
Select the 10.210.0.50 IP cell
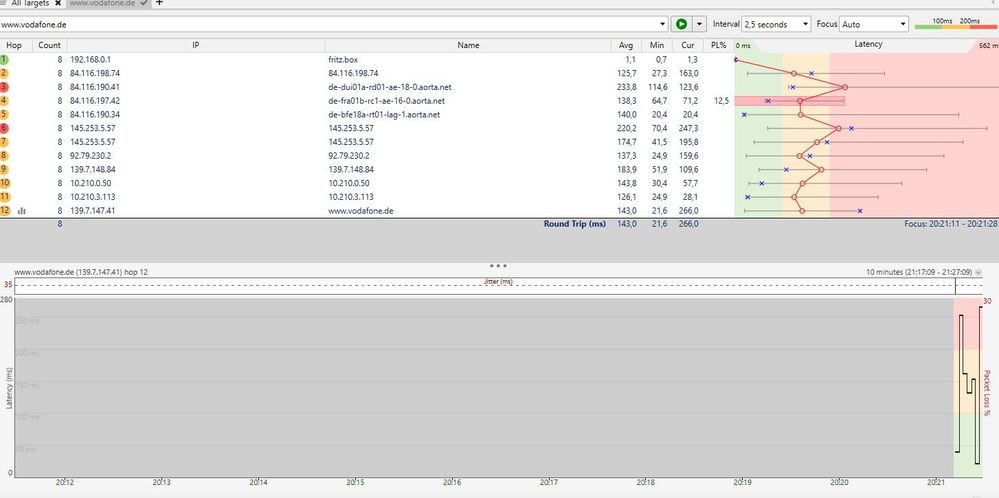click(x=90, y=183)
